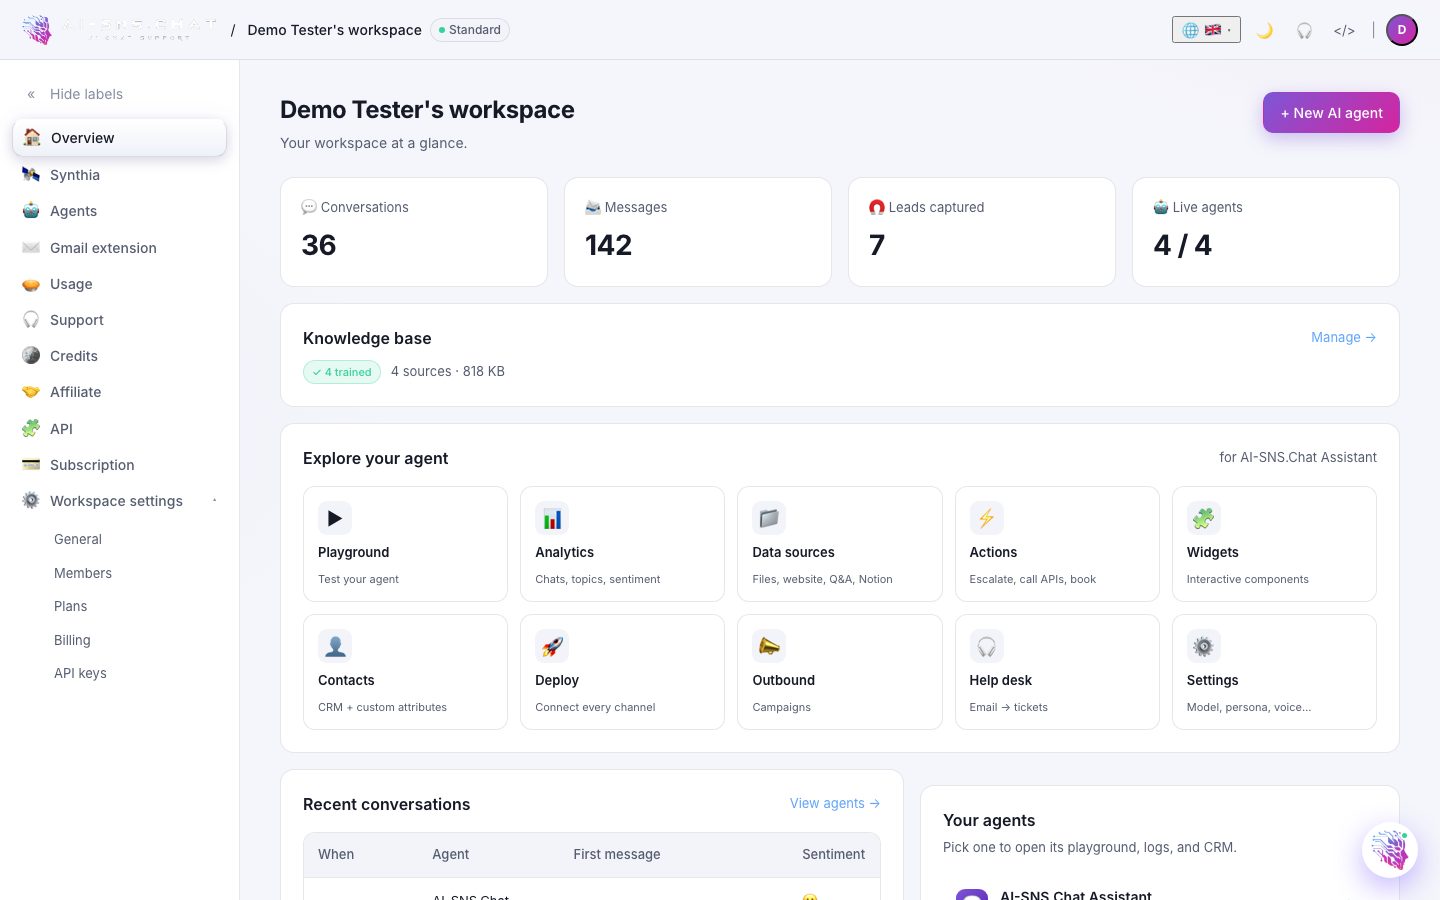Viewport: 1440px width, 900px height.
Task: Click the Live agents robot icon
Action: point(1161,207)
